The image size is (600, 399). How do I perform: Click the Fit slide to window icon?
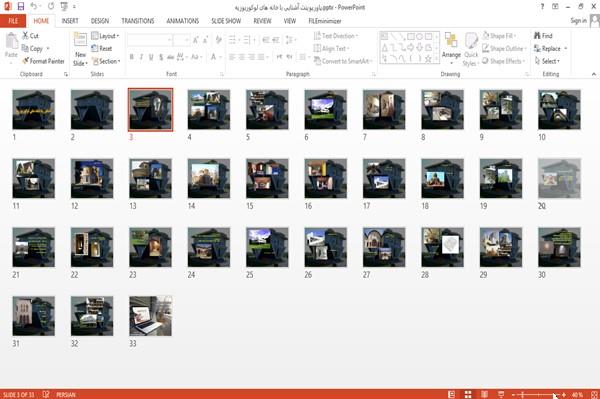594,394
